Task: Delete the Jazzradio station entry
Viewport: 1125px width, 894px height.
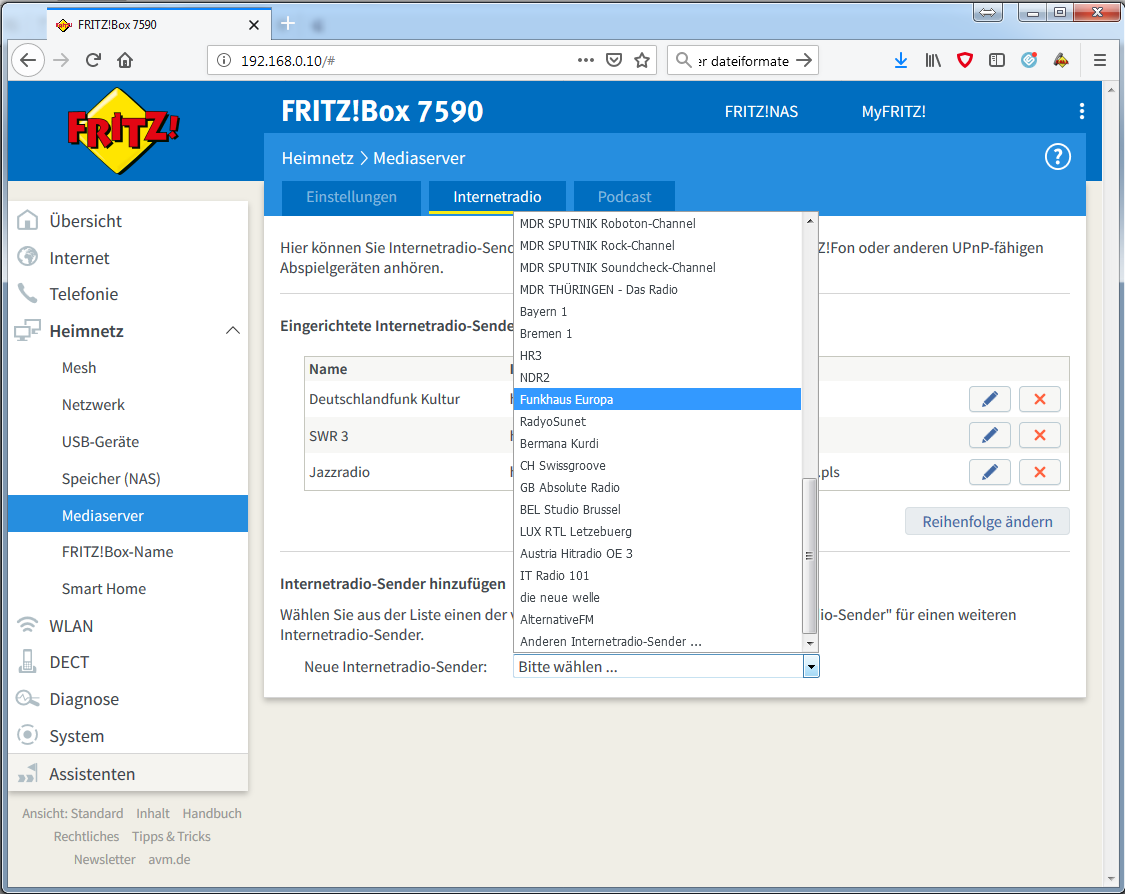Action: point(1040,472)
